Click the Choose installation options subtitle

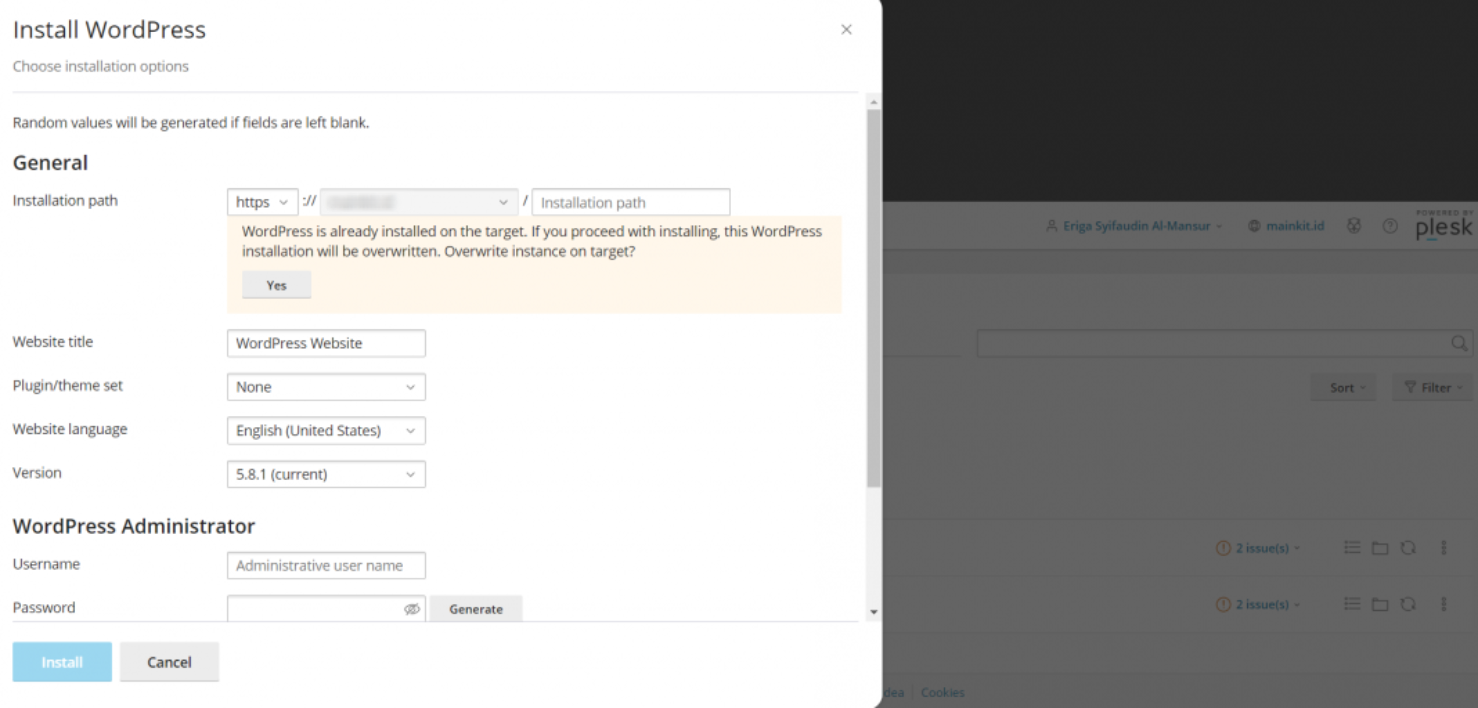tap(101, 67)
